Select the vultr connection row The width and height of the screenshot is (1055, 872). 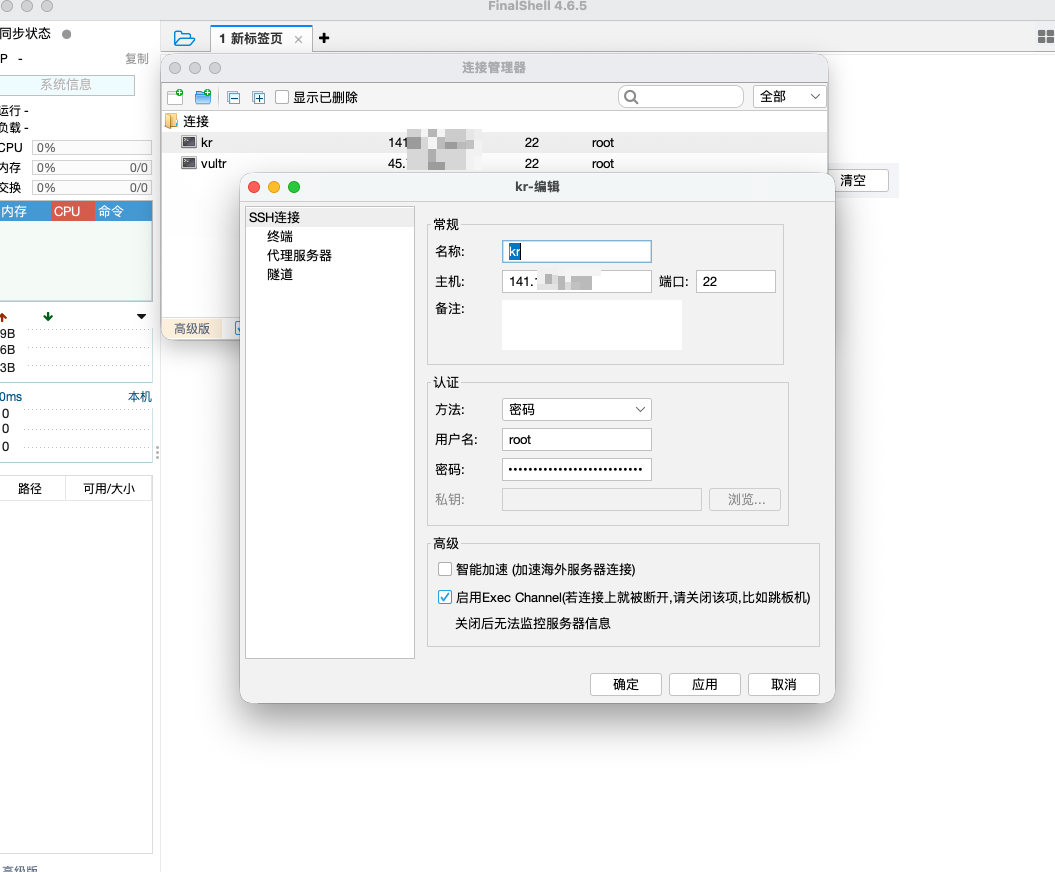[x=494, y=164]
